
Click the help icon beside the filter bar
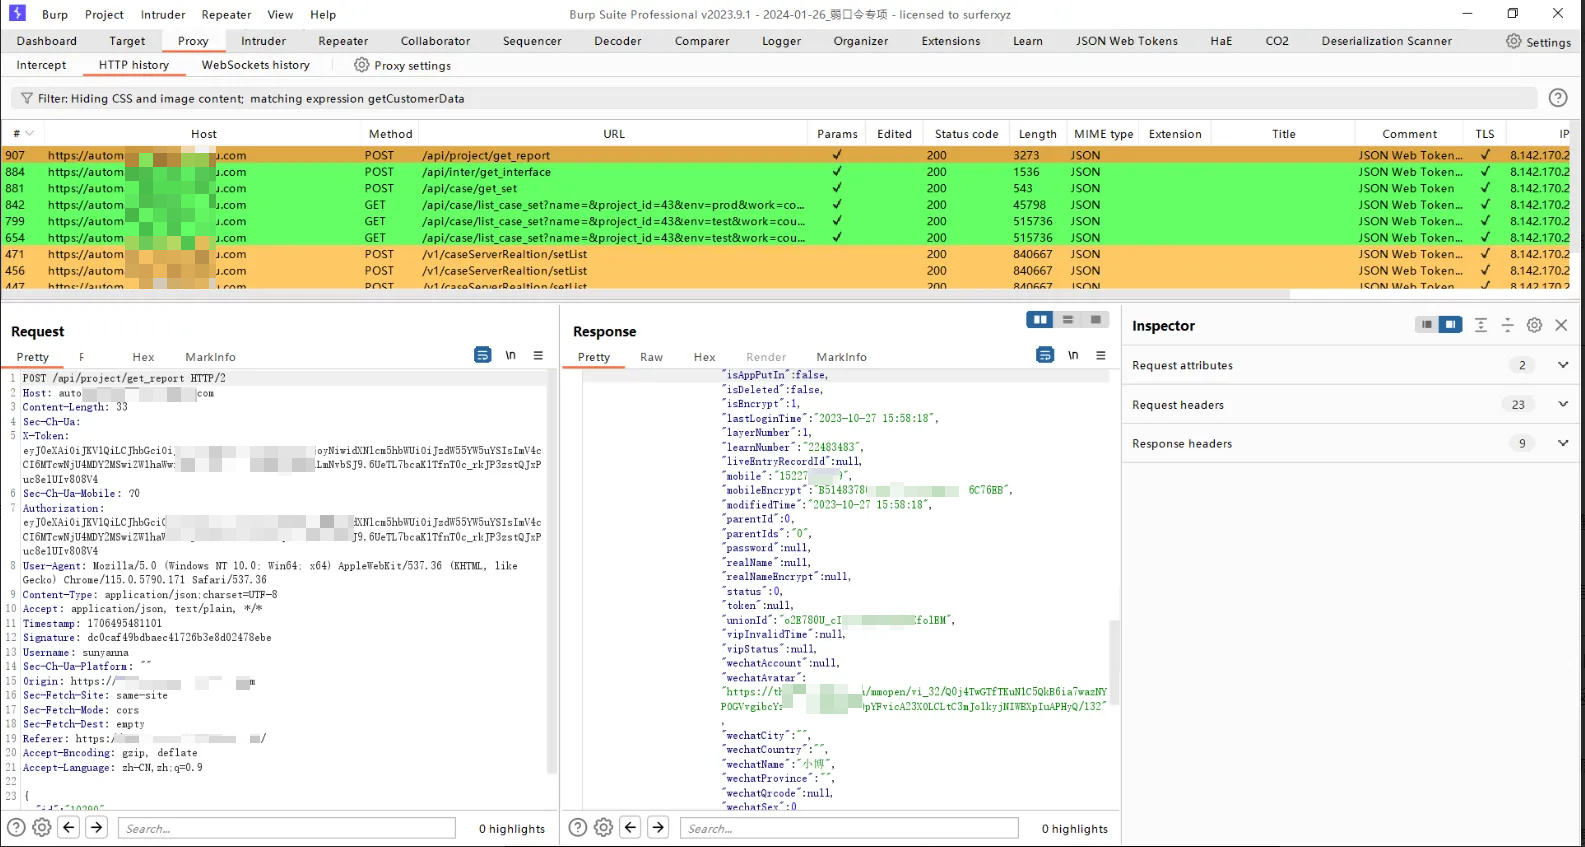click(x=1557, y=98)
